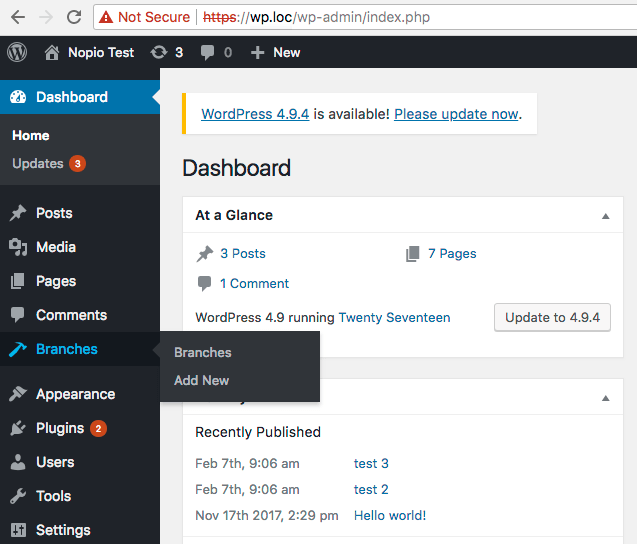This screenshot has width=637, height=544.
Task: Click the Plugins badge showing 2
Action: (98, 428)
